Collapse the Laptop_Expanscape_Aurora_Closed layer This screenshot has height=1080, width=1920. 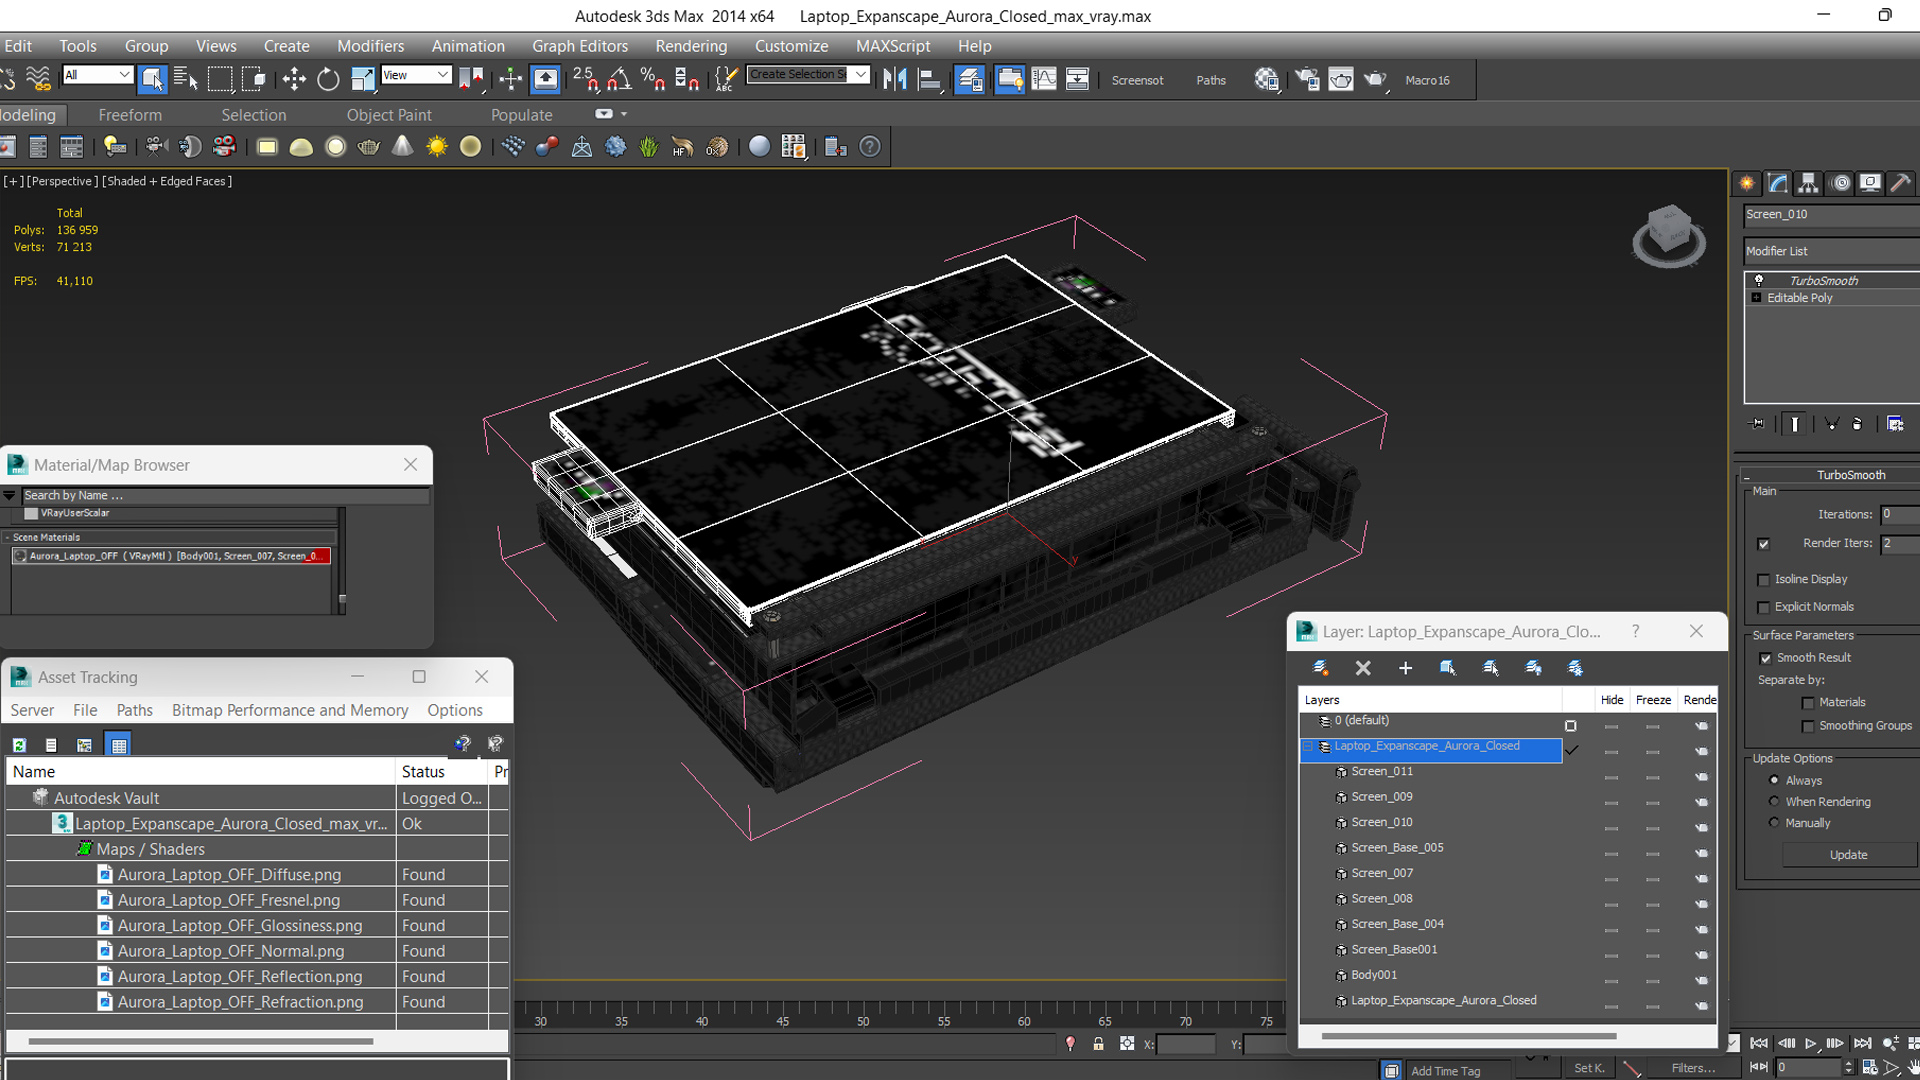pos(1308,746)
